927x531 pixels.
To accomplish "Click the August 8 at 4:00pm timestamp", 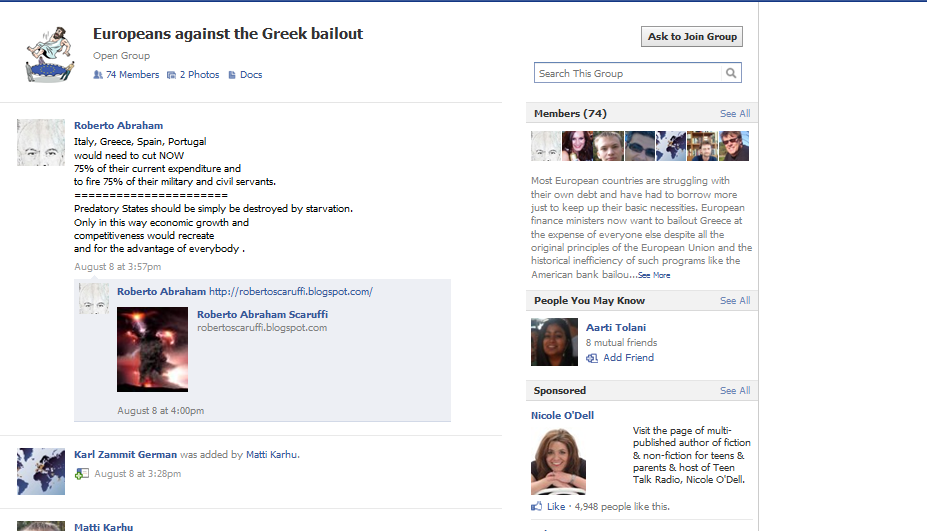I will pyautogui.click(x=161, y=410).
